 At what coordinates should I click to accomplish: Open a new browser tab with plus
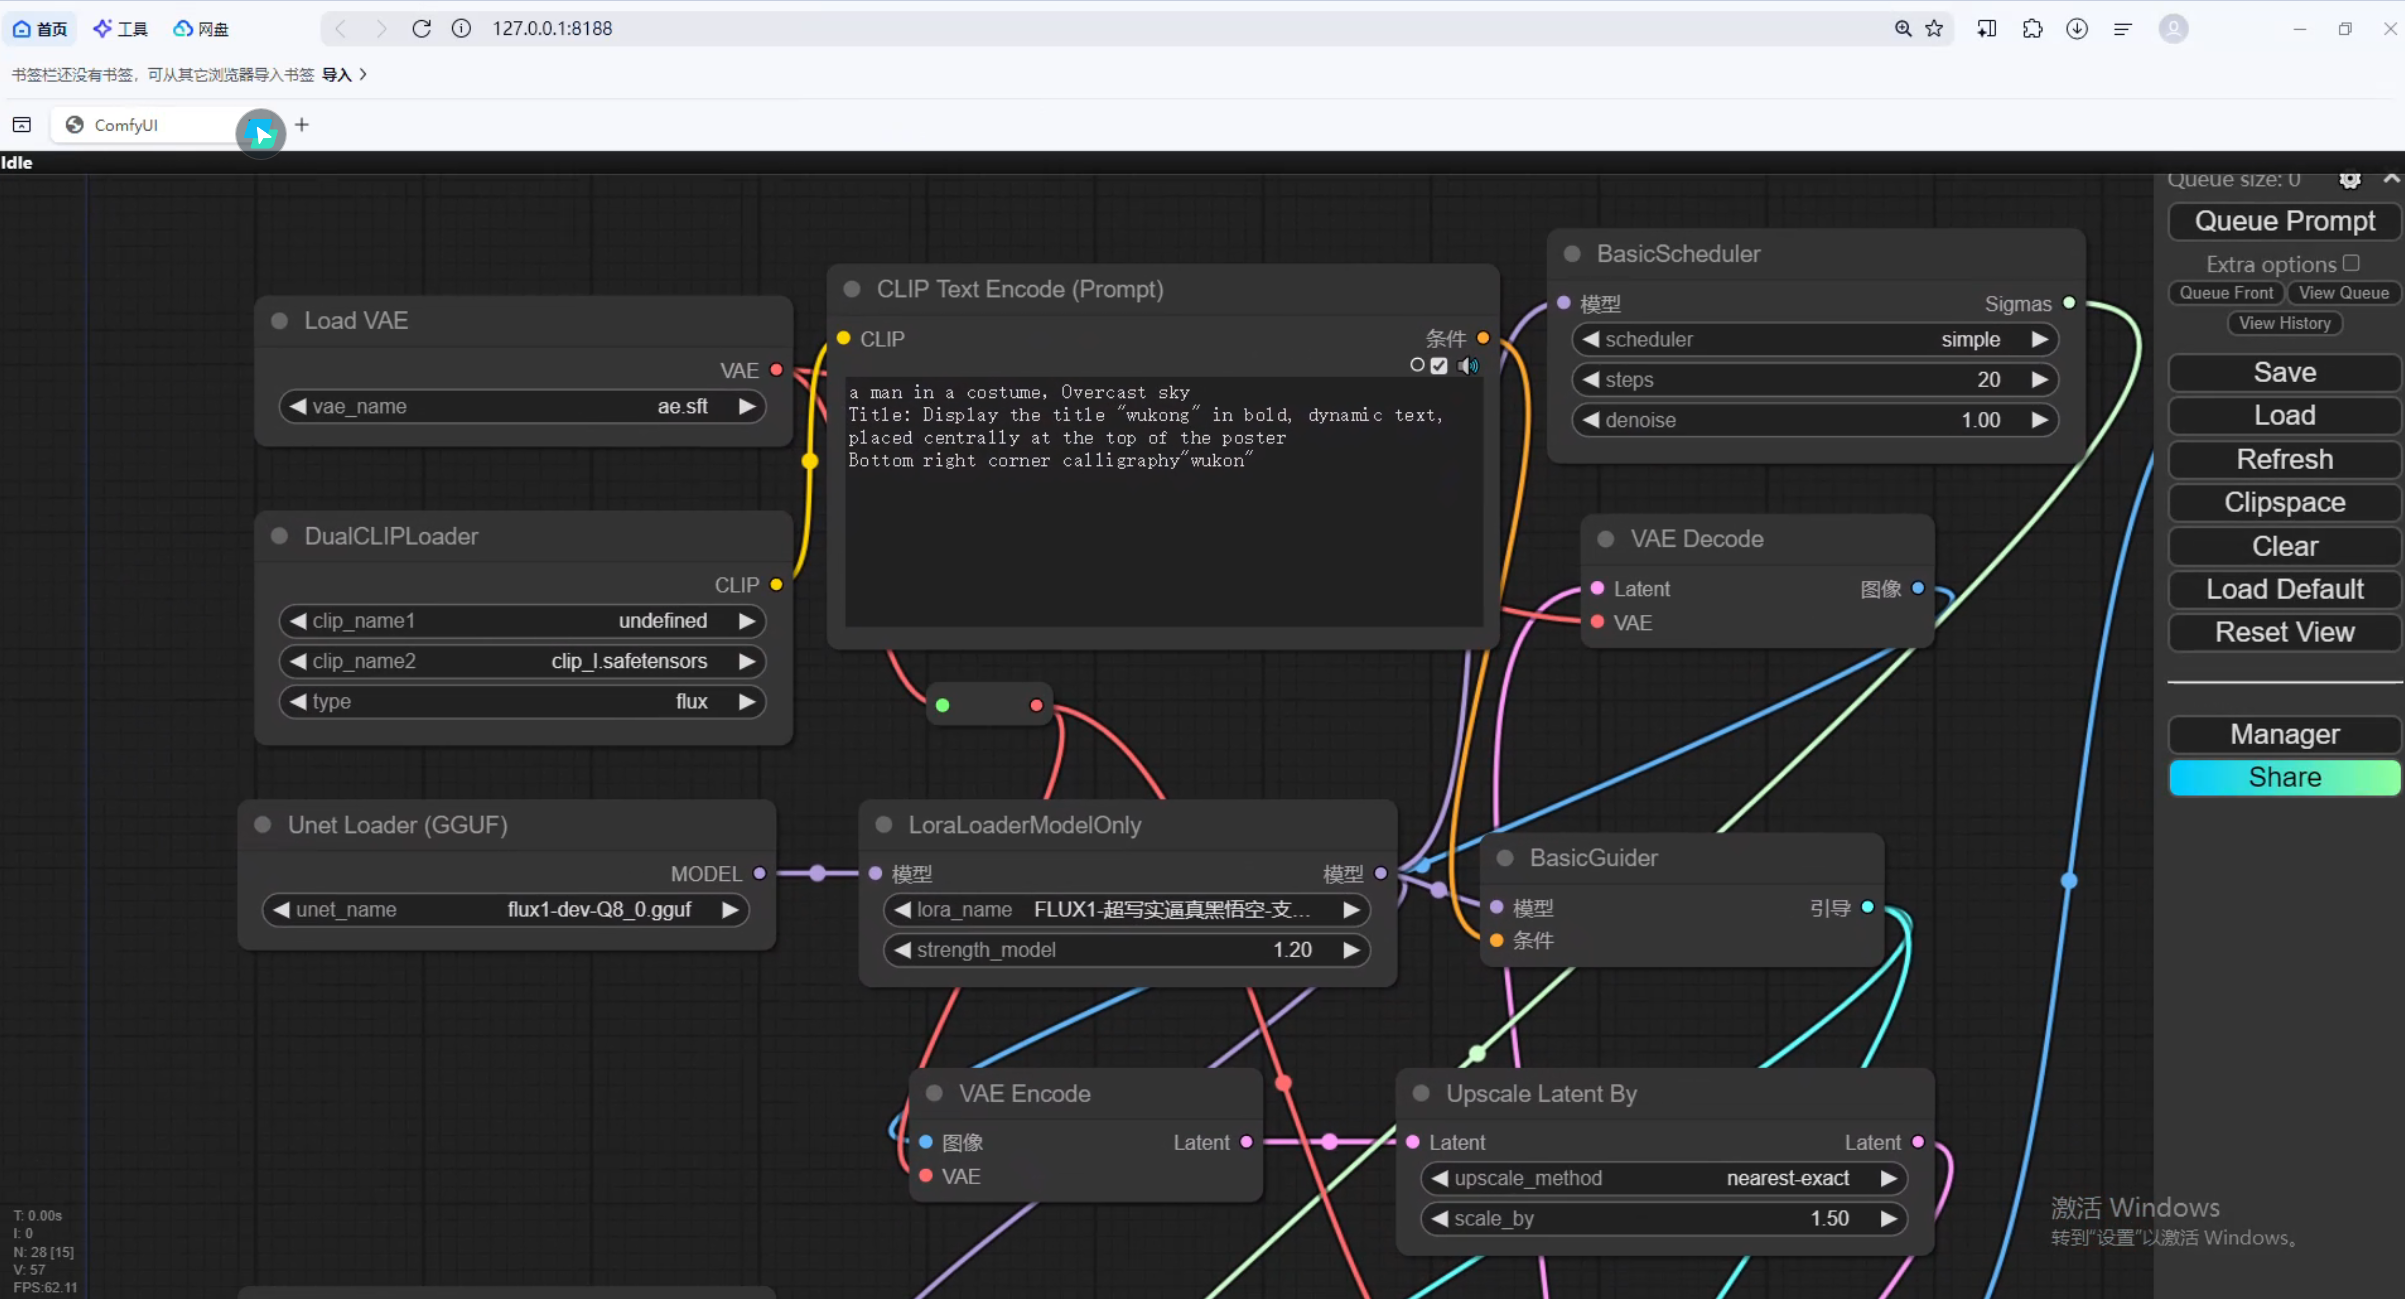click(x=301, y=125)
